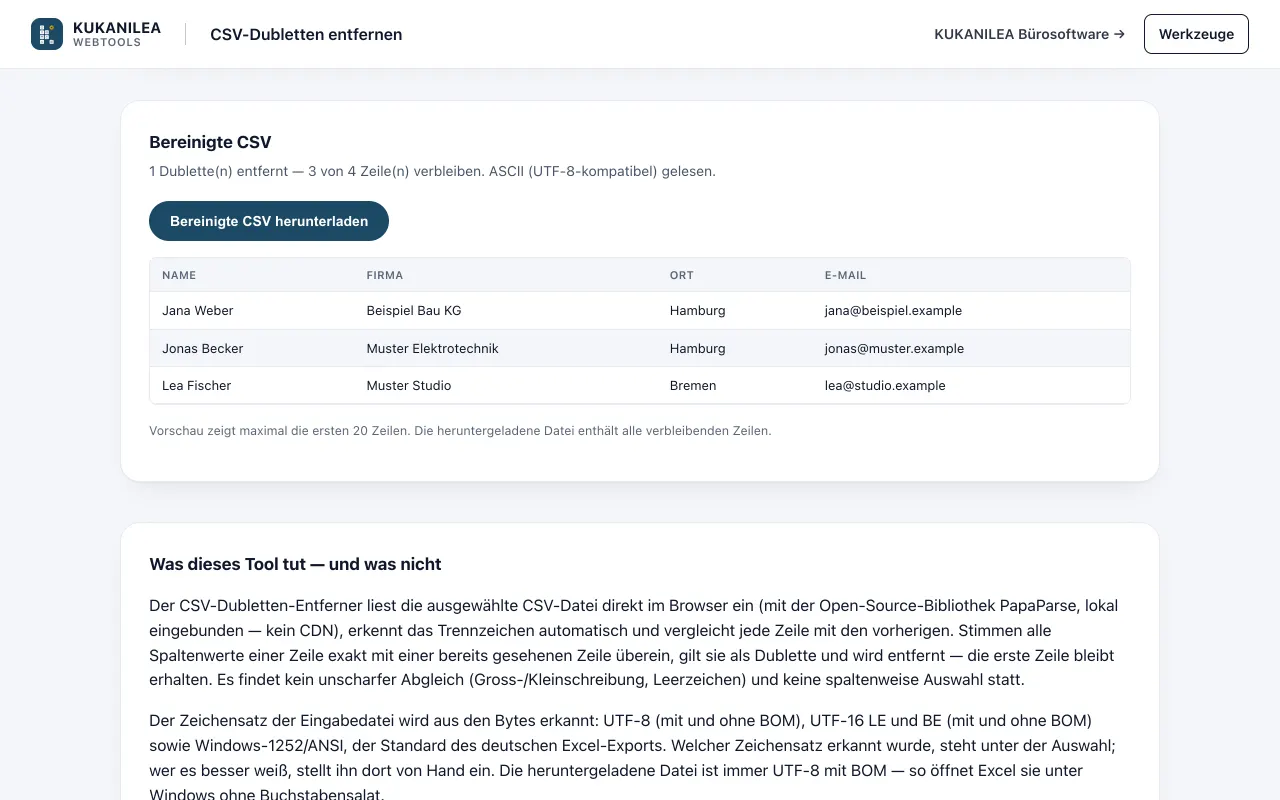Open the KUKANILEA Bürosoftware link
This screenshot has width=1280, height=800.
point(1029,34)
